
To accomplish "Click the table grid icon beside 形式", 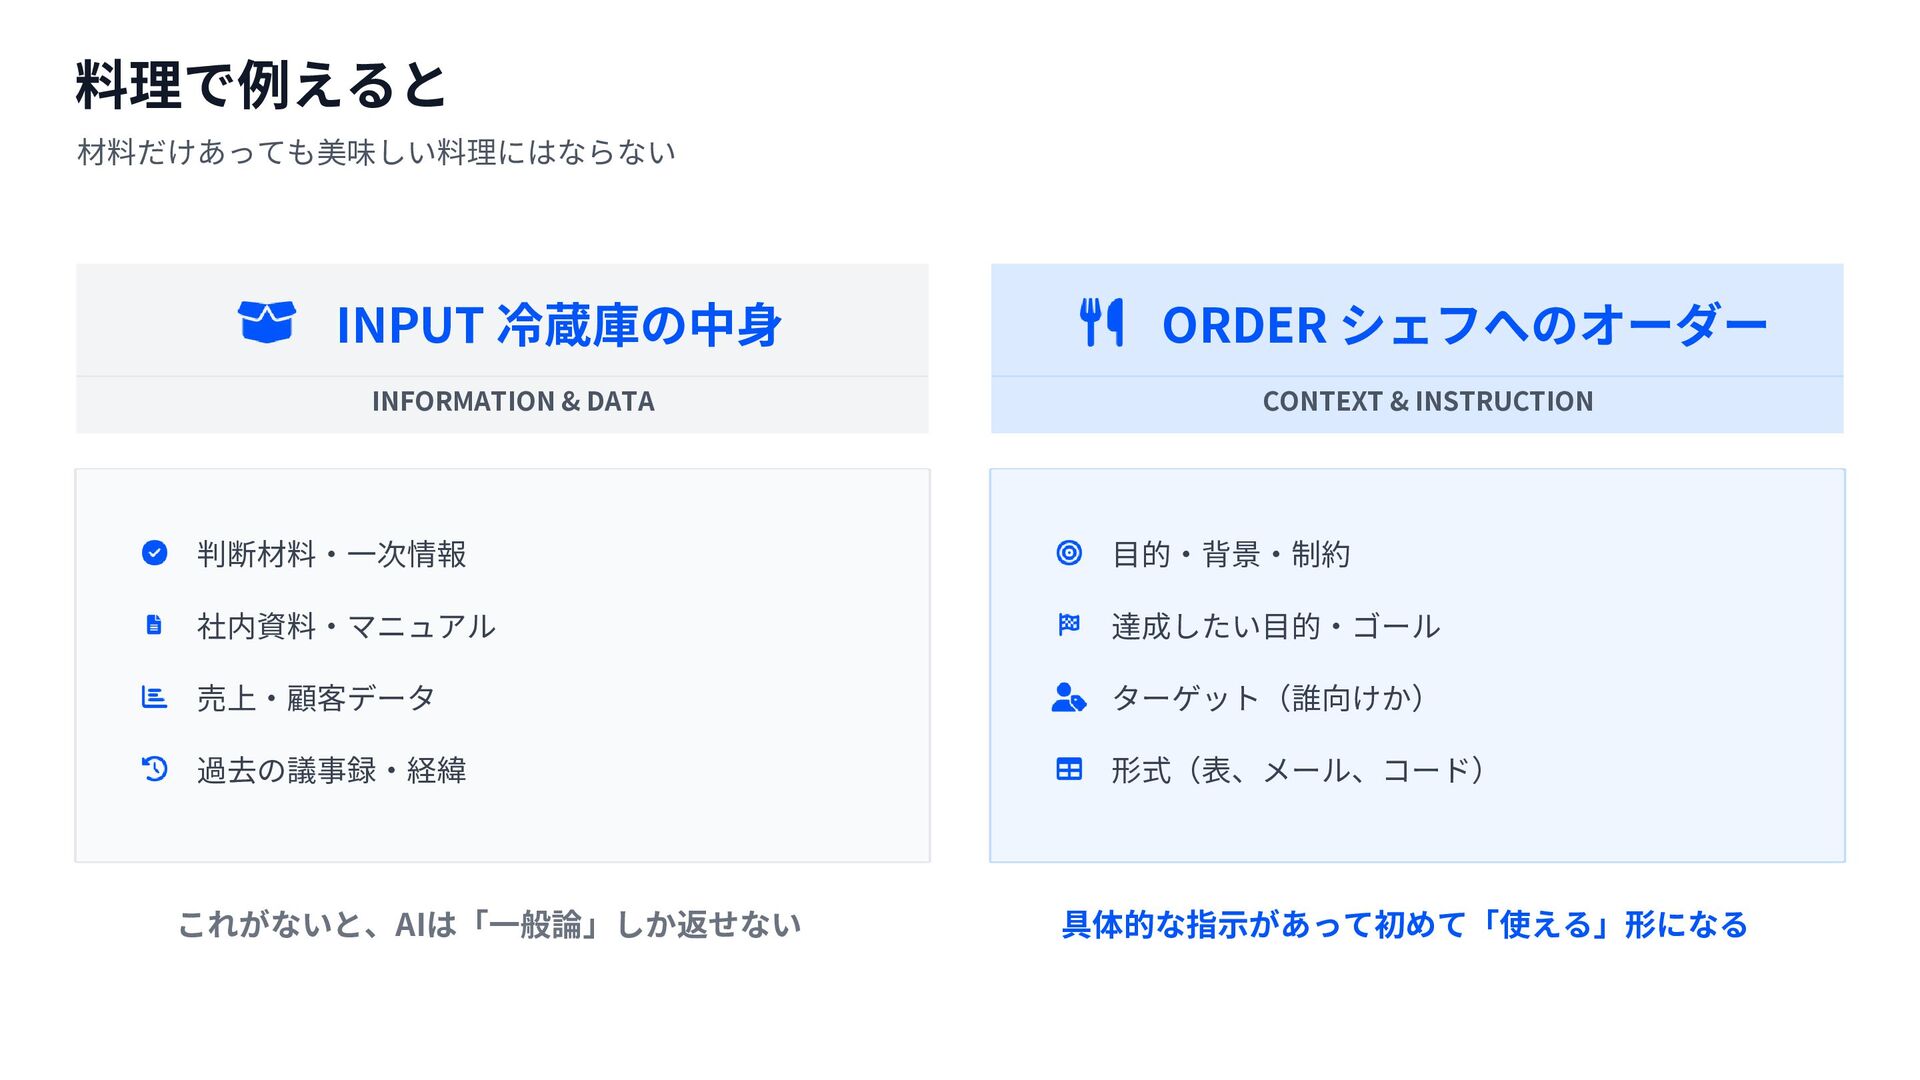I will pos(1069,769).
